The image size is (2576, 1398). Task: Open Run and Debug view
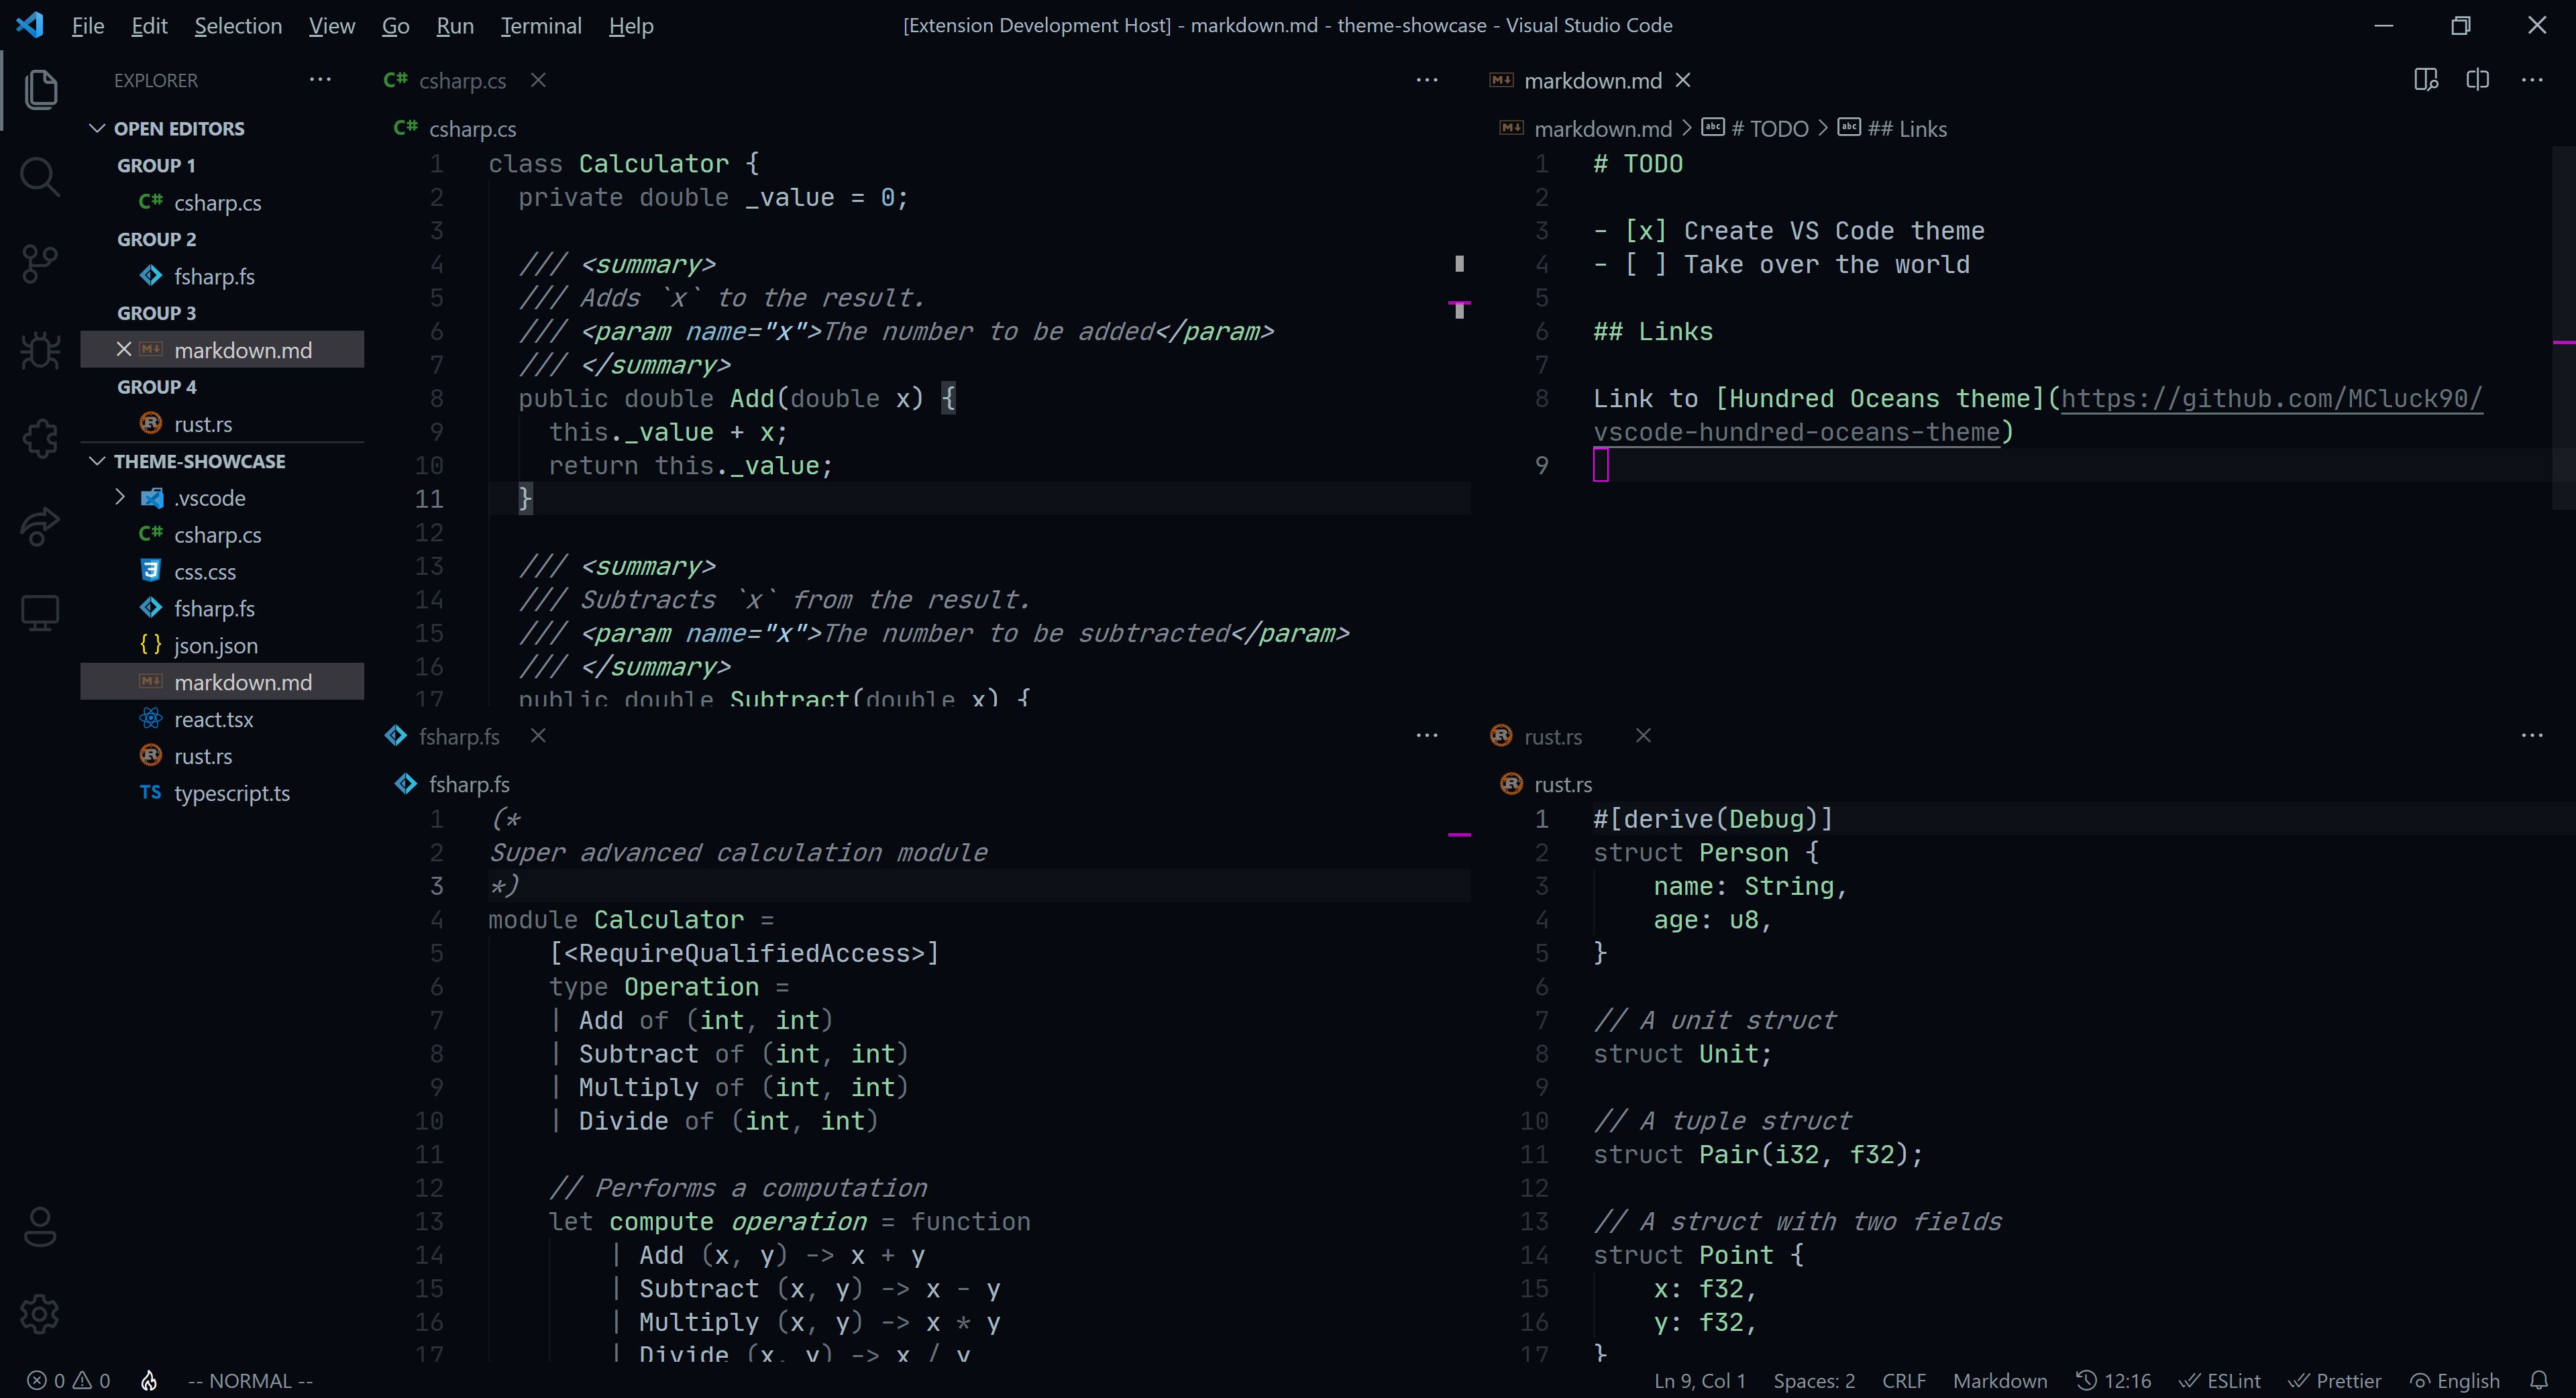40,351
